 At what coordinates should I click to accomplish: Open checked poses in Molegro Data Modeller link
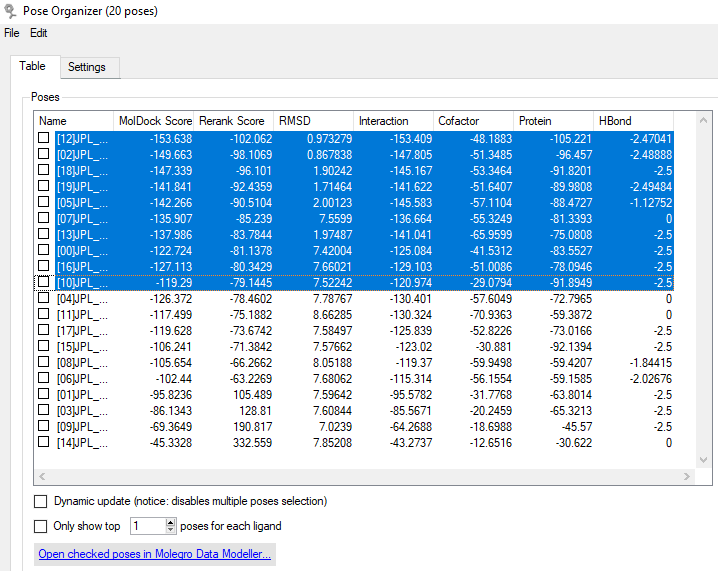[155, 554]
